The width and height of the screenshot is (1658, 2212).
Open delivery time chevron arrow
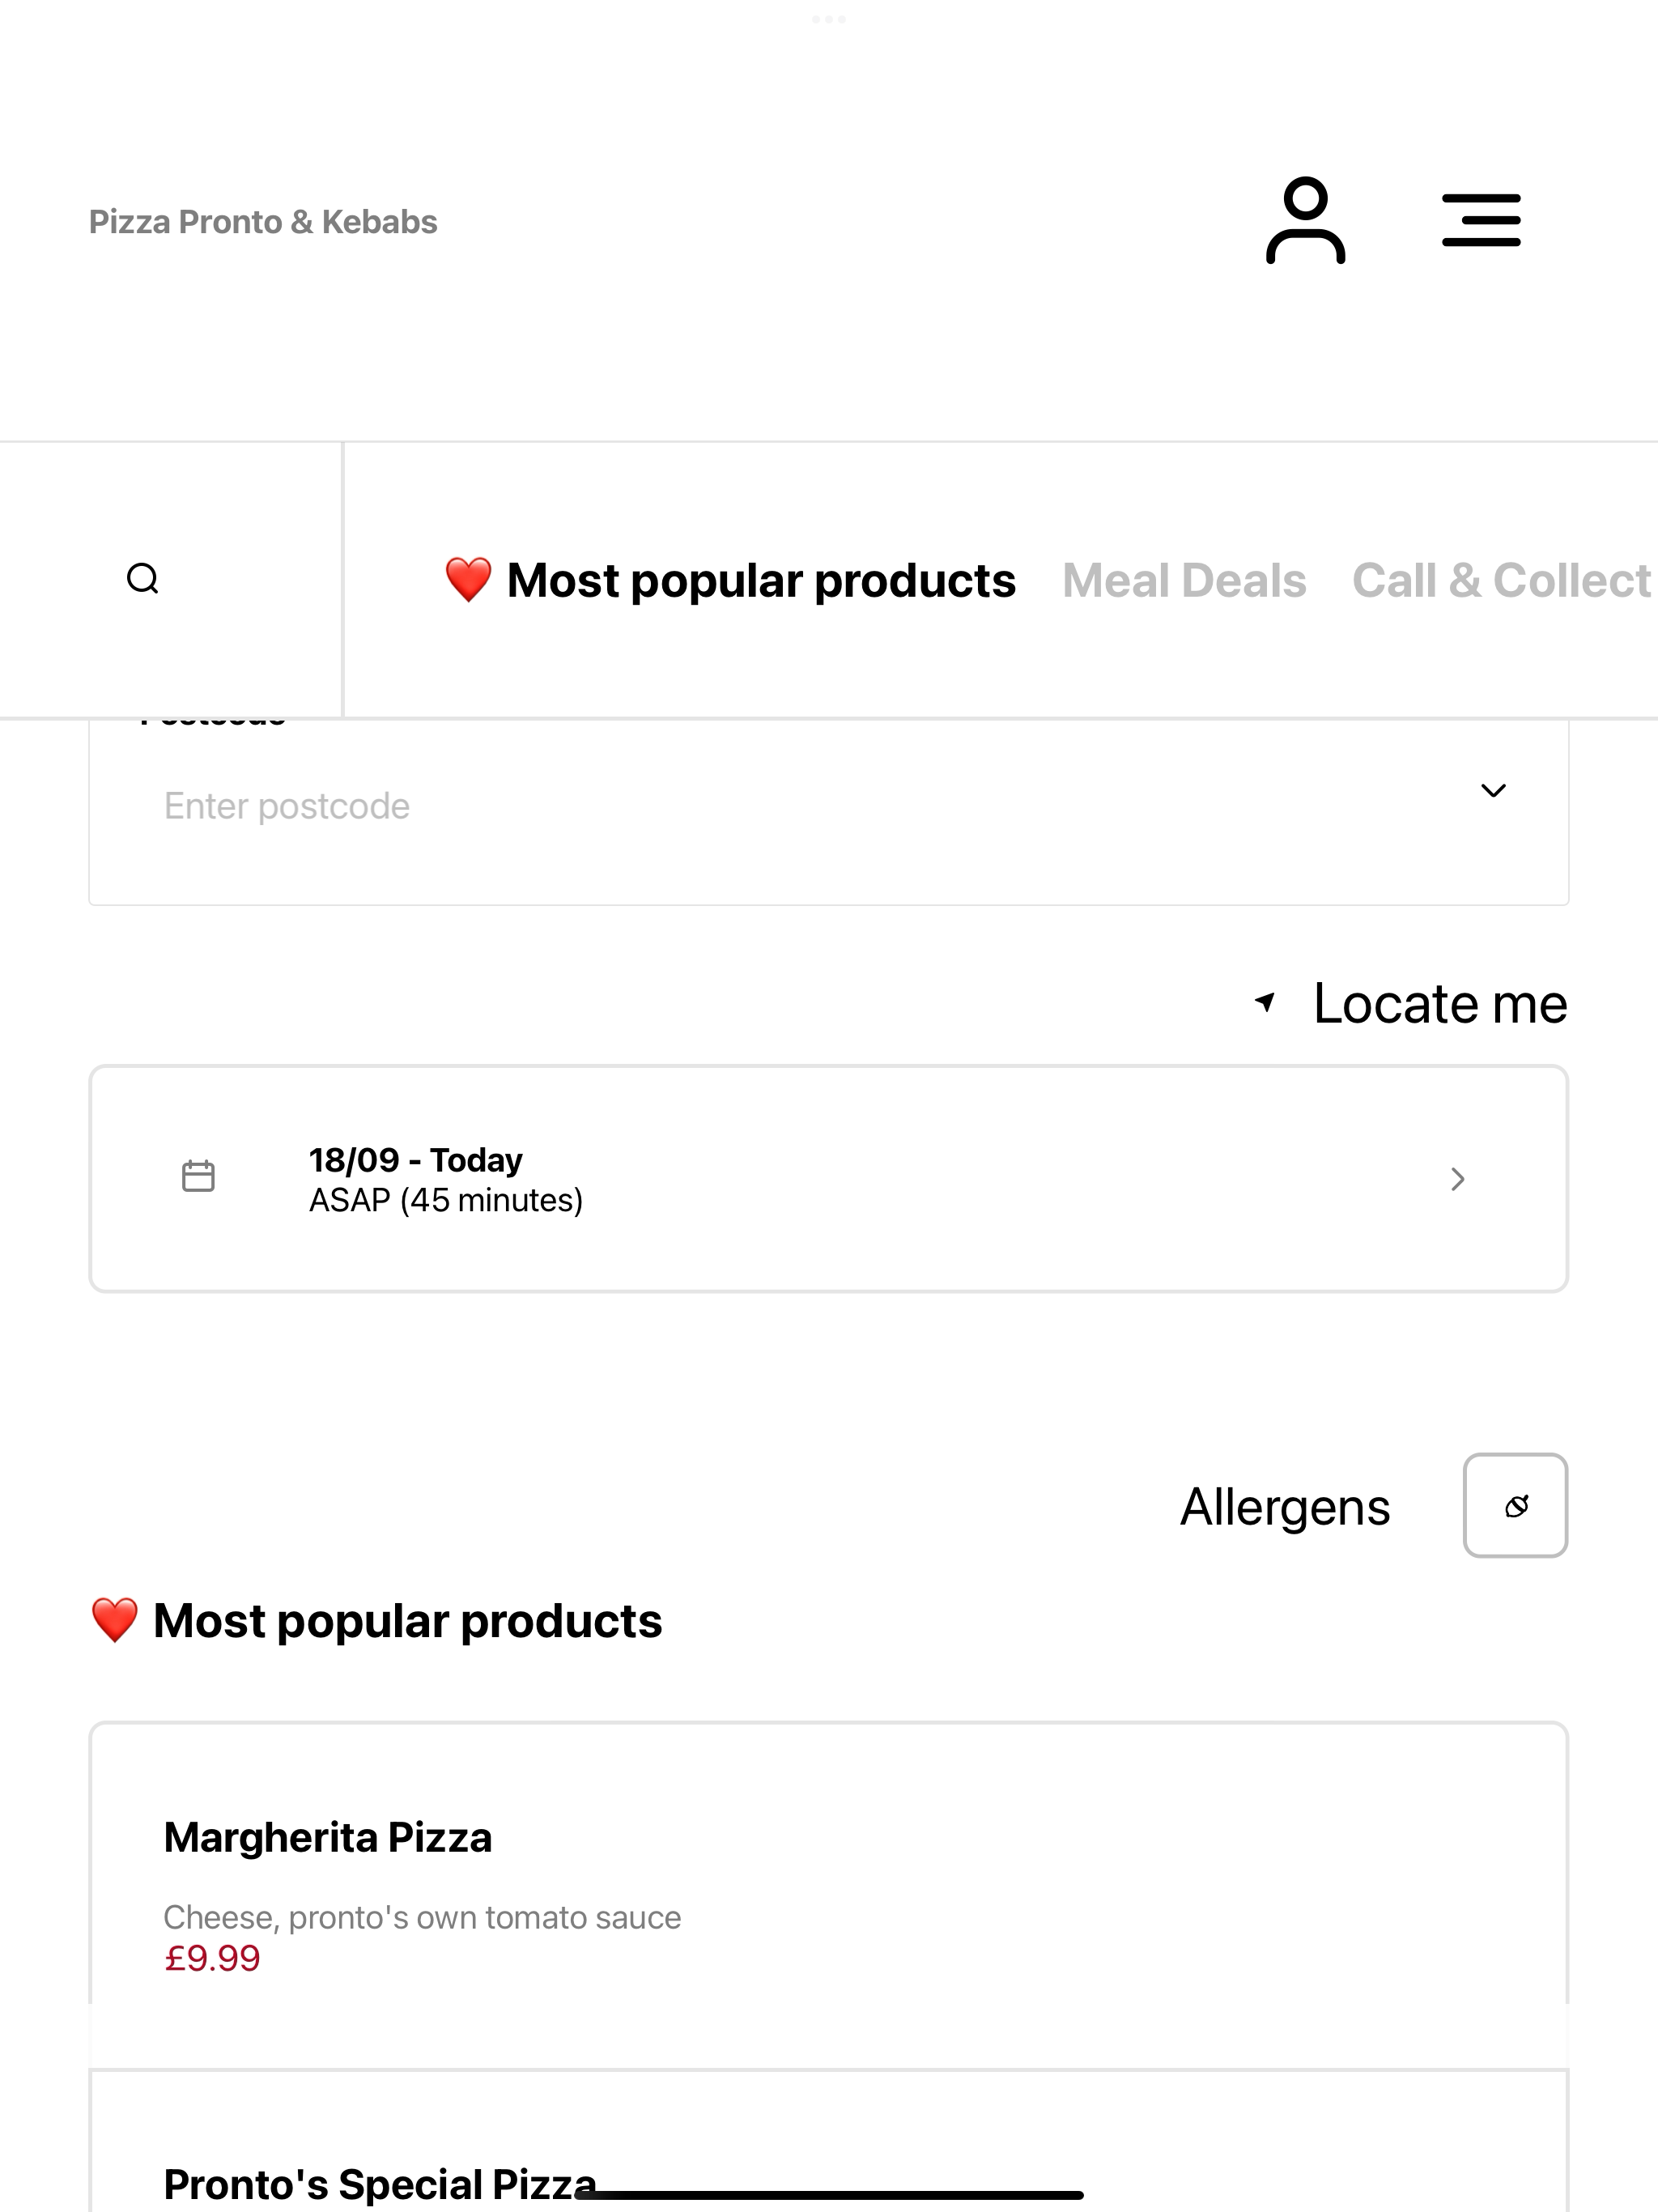pos(1457,1179)
